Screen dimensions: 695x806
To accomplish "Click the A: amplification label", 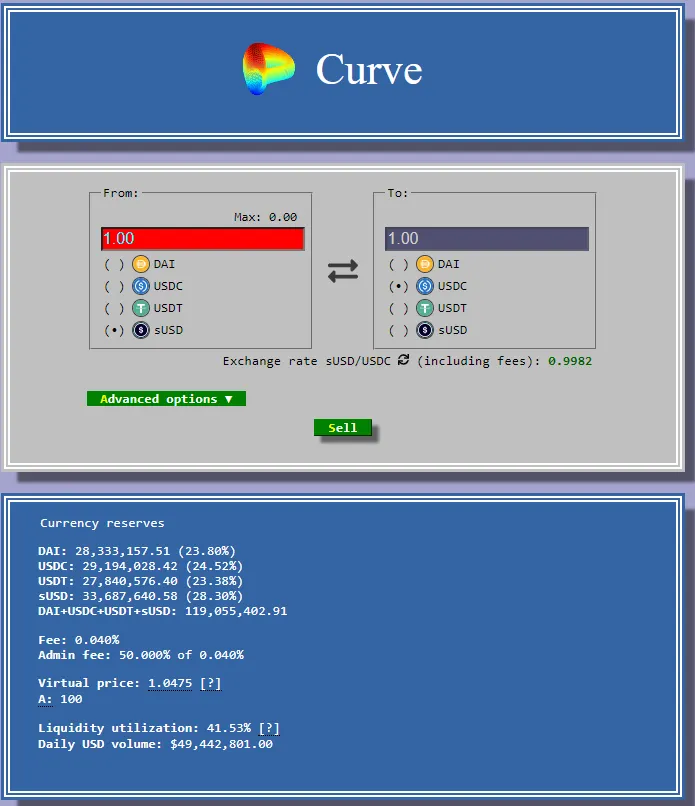I will (x=45, y=699).
